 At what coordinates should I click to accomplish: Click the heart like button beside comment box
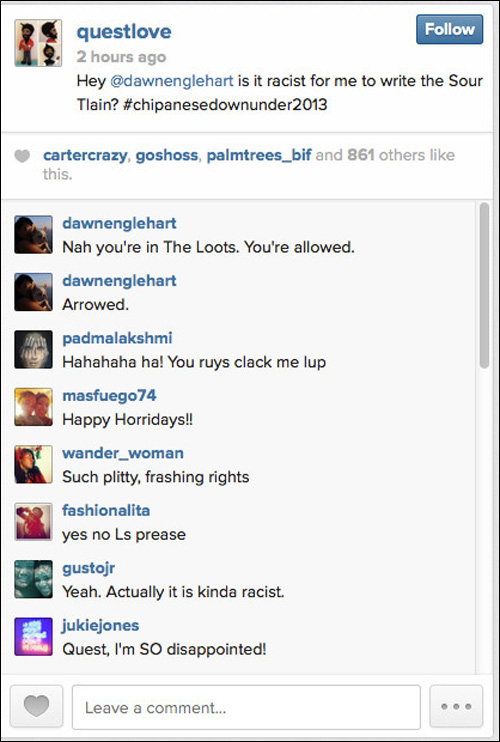pos(36,707)
